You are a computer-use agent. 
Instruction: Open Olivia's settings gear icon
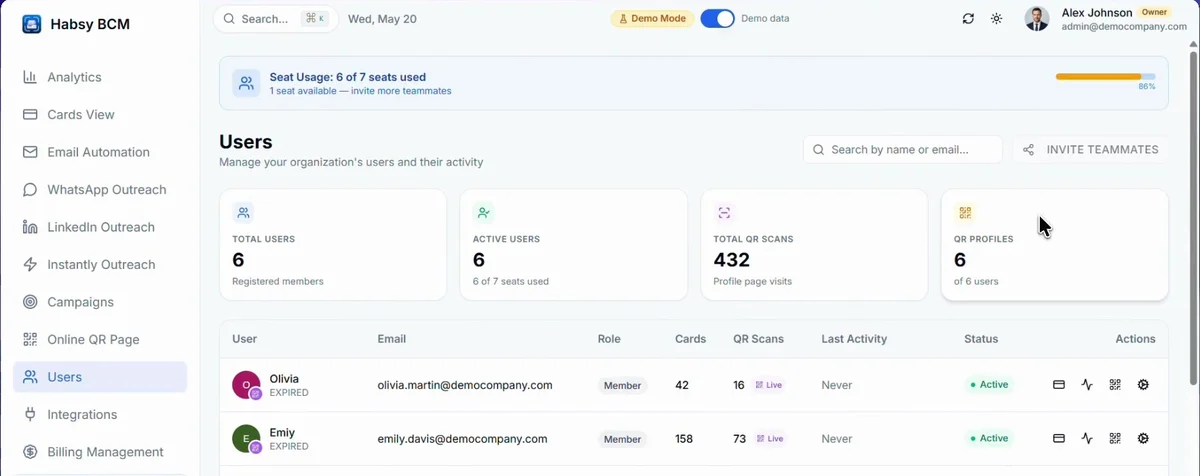coord(1143,385)
